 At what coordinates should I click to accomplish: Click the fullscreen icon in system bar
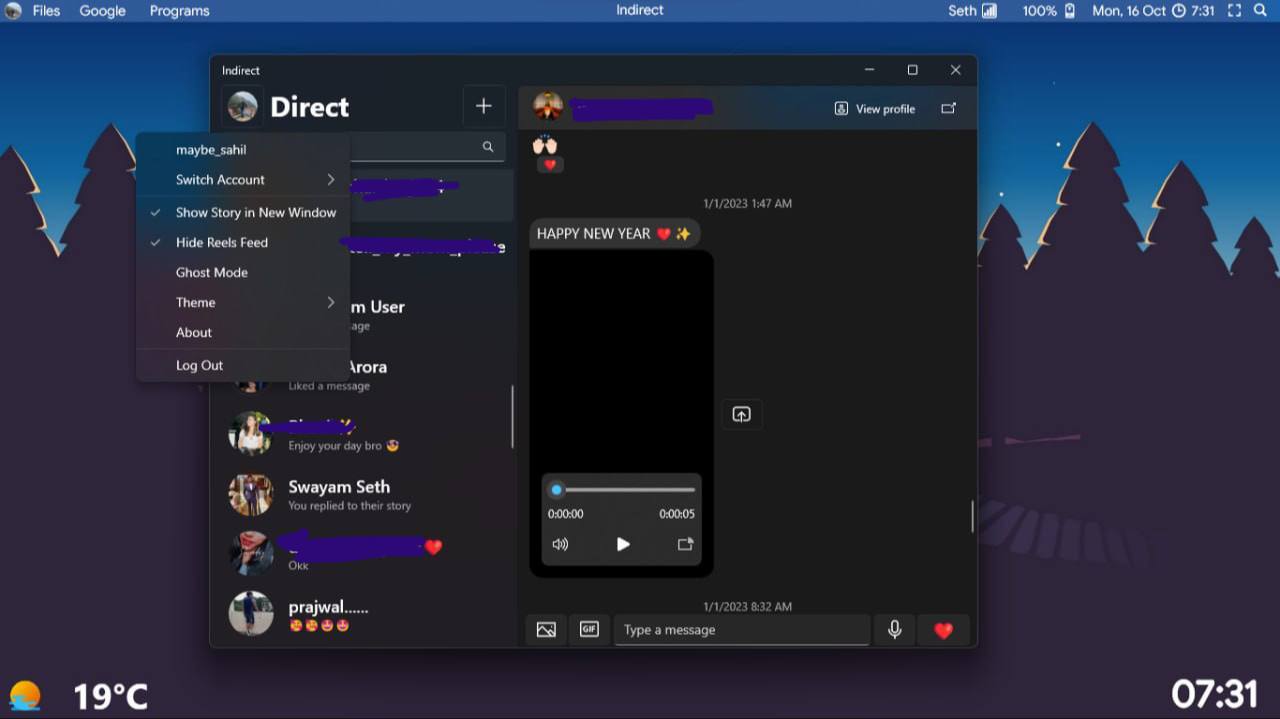coord(1234,11)
